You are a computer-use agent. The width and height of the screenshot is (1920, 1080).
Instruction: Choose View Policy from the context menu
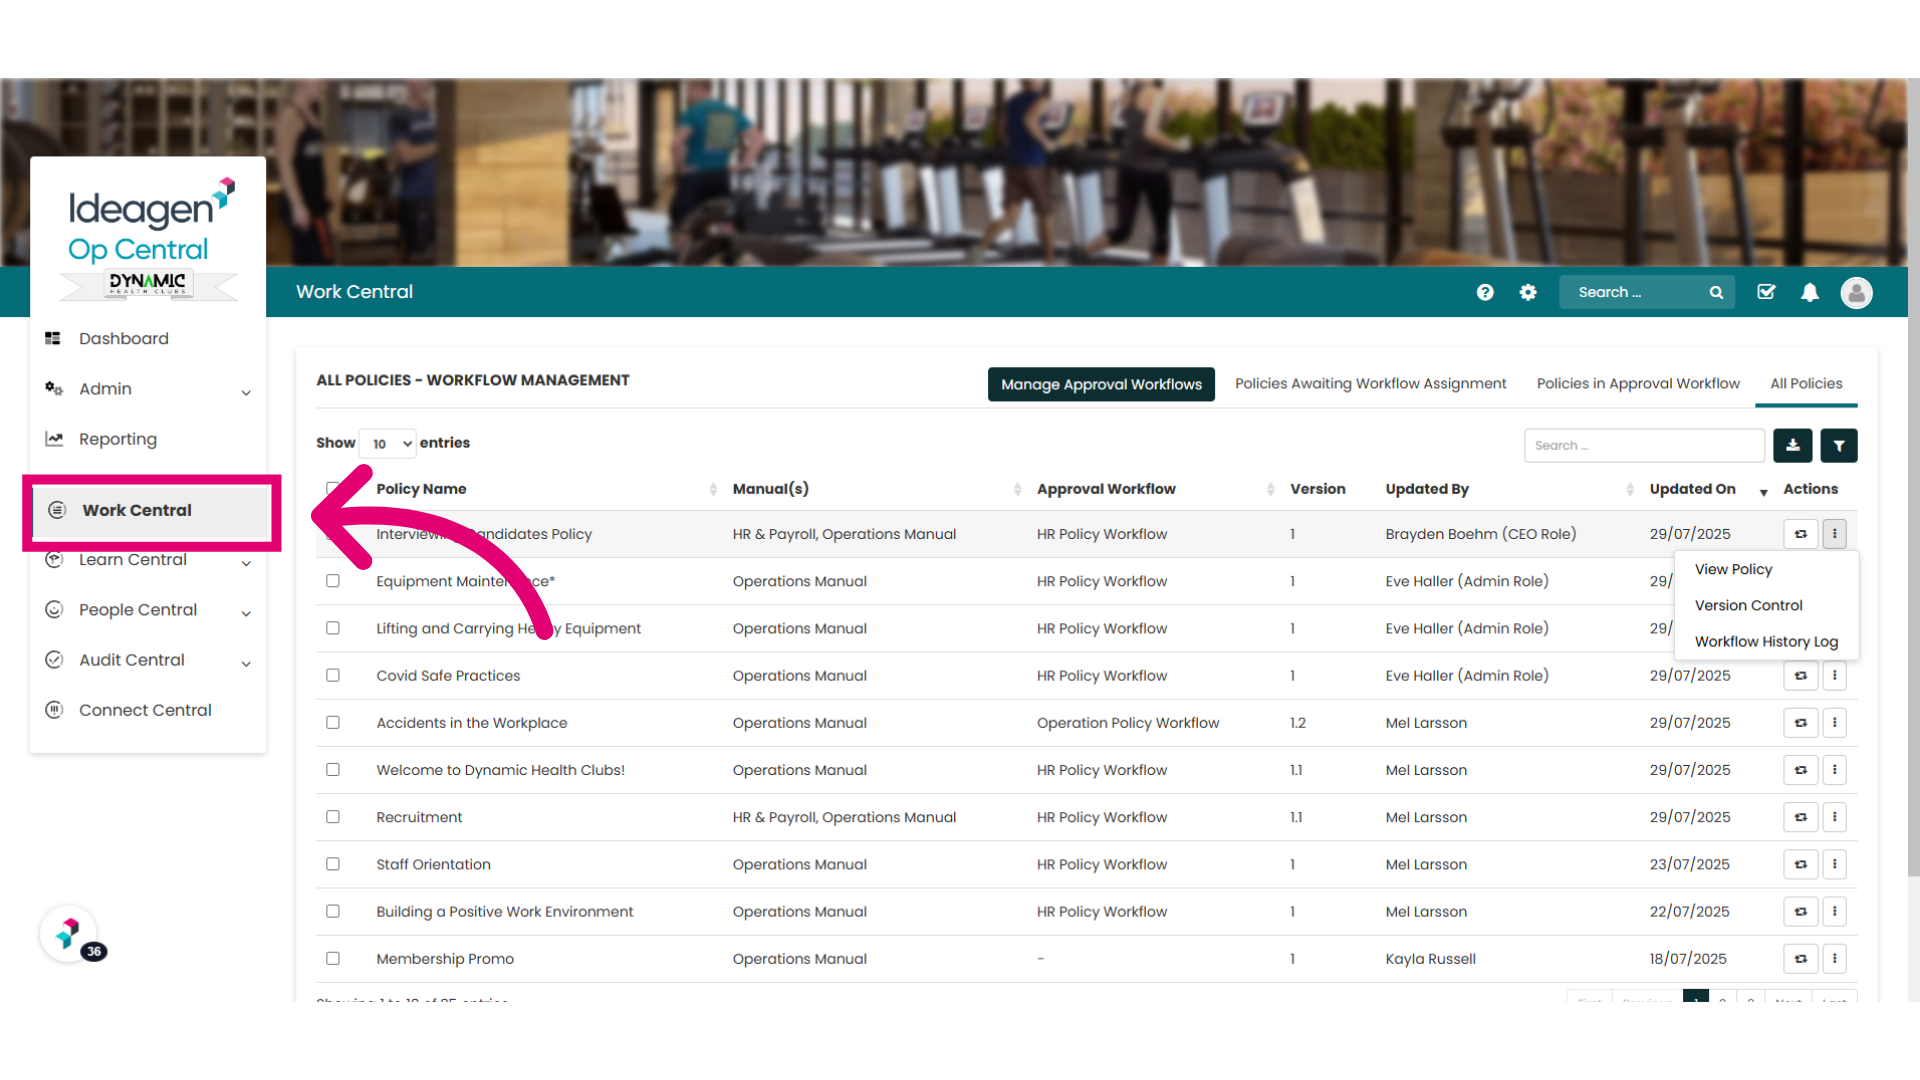1733,569
